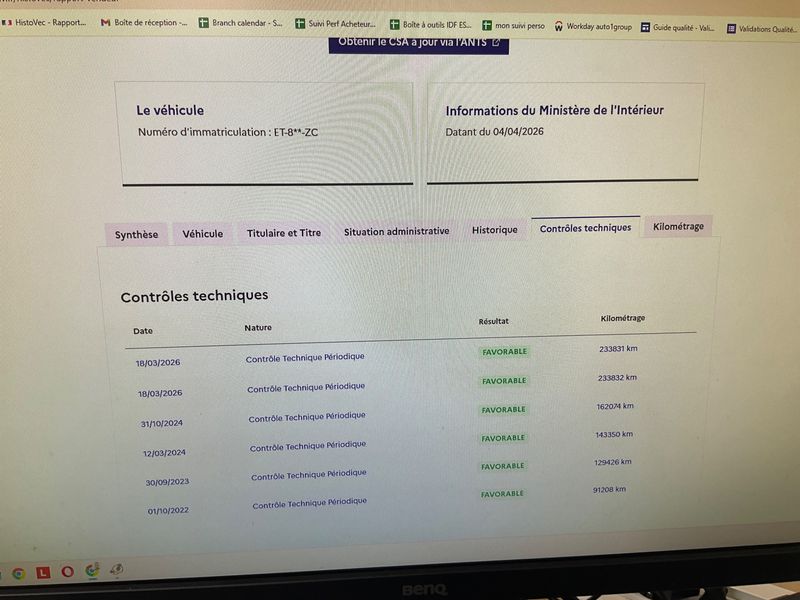
Task: Click FAVORABLE badge in the 31/10/2024 row
Action: pos(503,410)
